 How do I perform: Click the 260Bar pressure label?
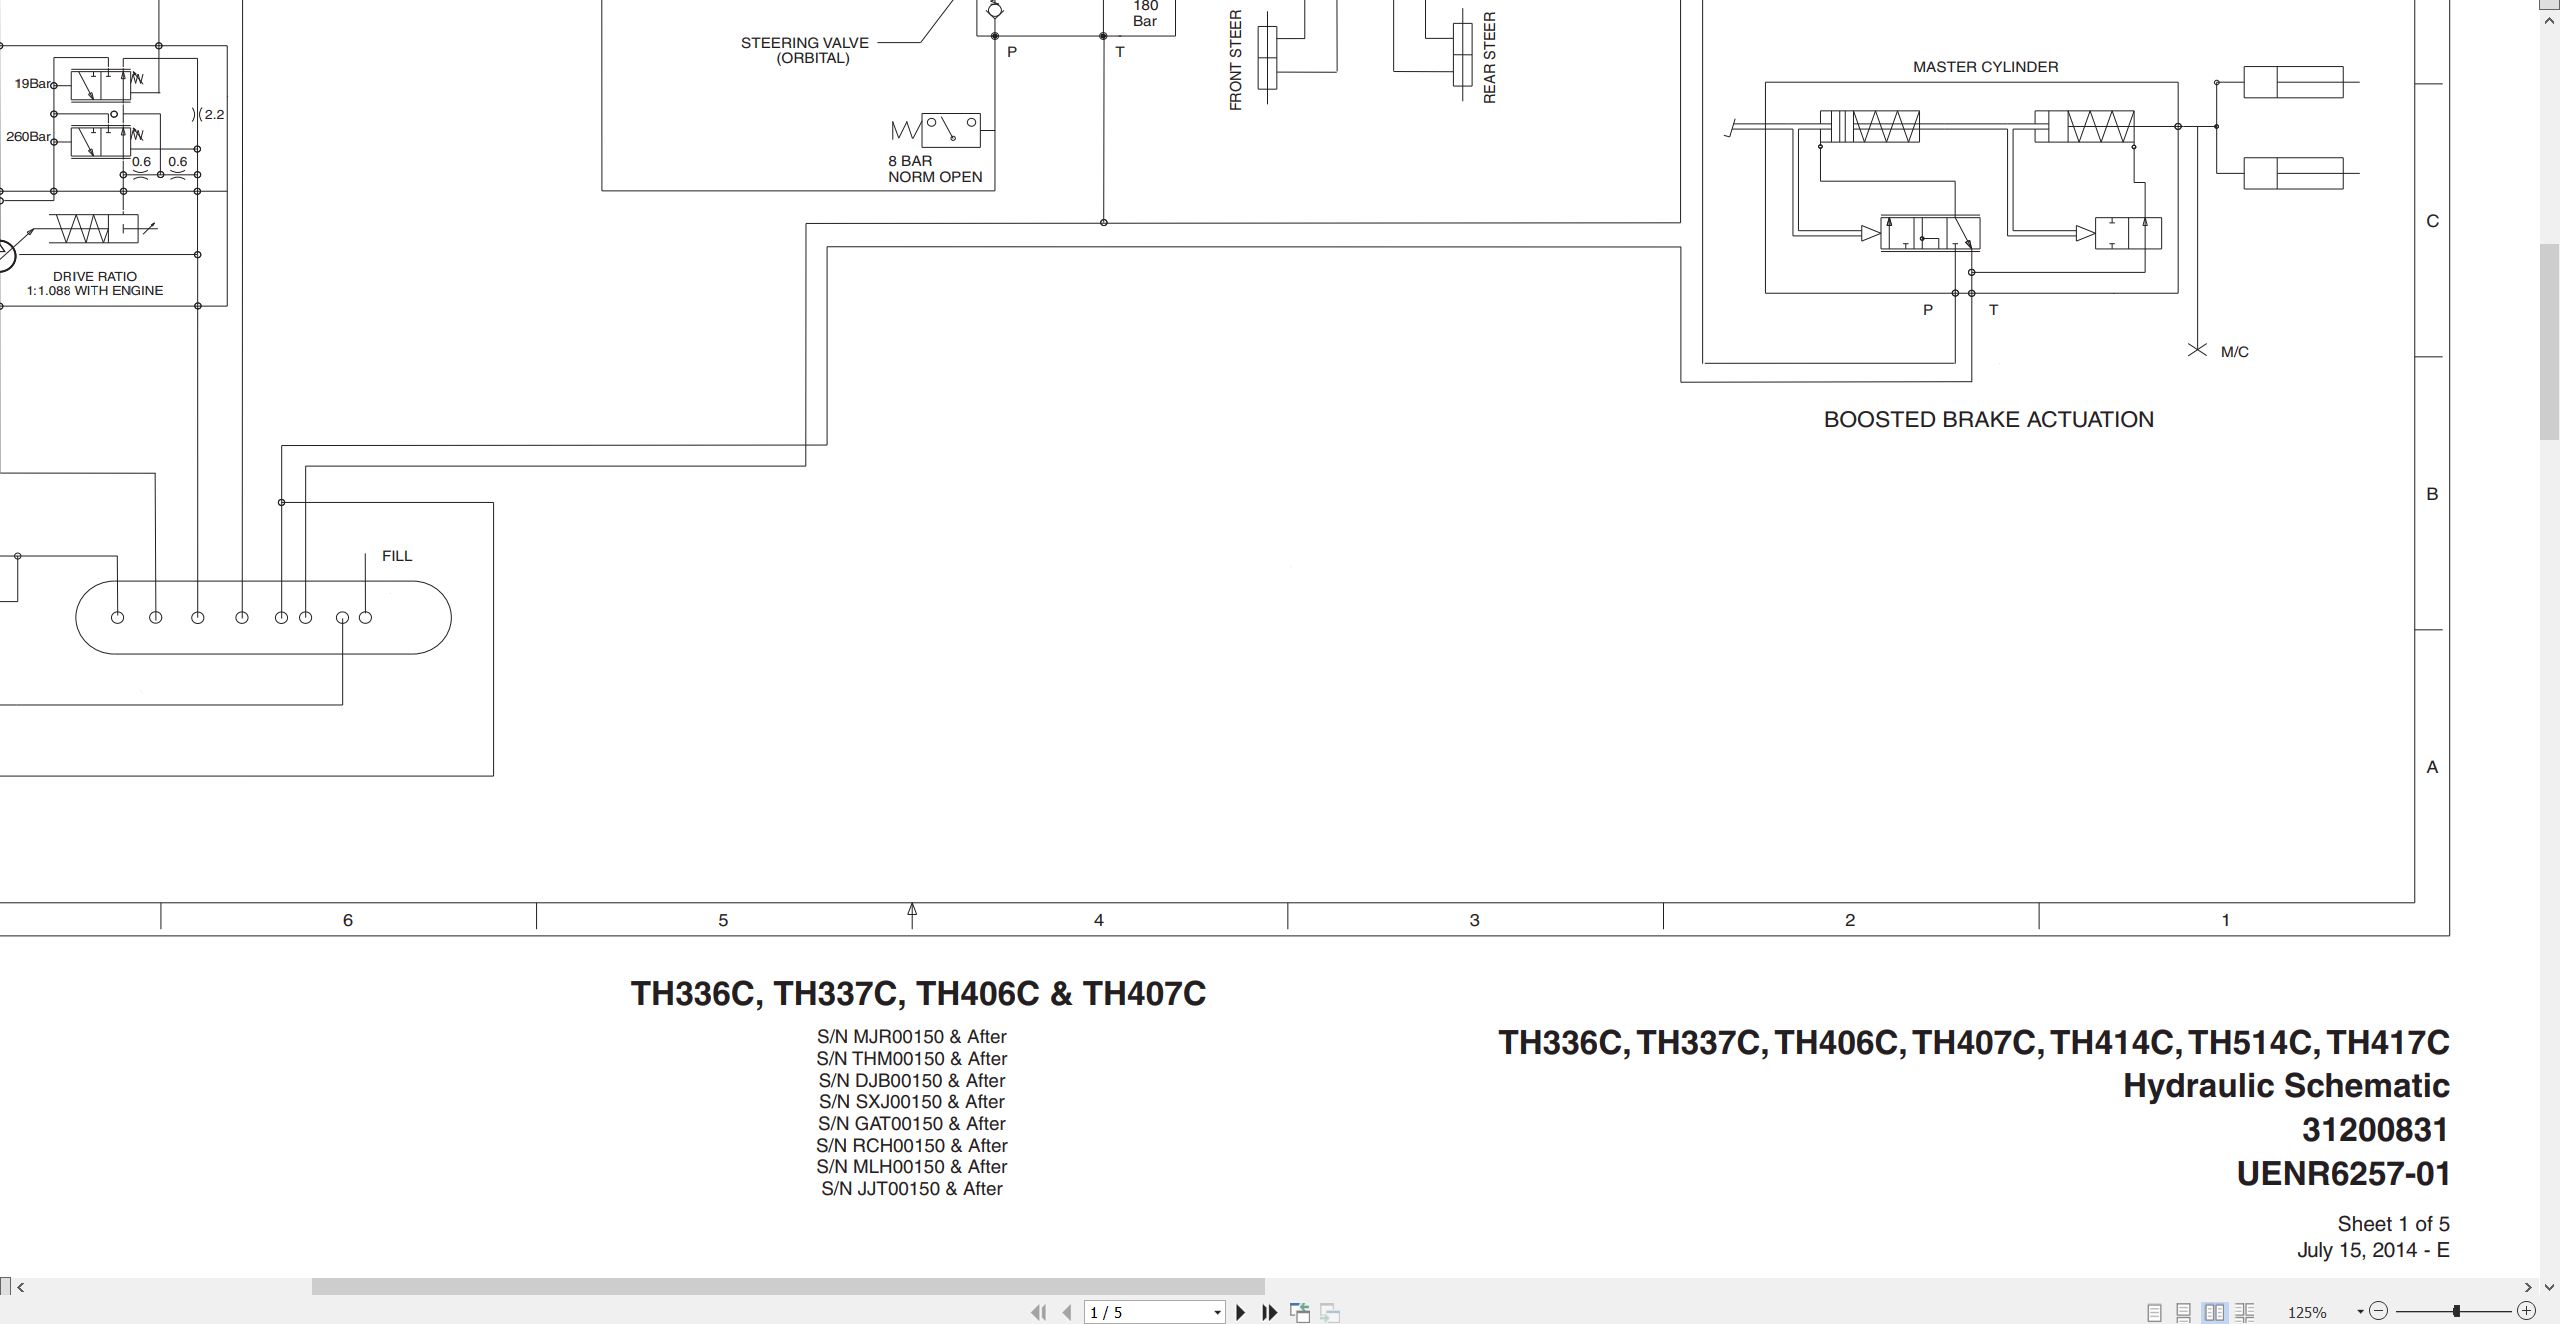28,136
